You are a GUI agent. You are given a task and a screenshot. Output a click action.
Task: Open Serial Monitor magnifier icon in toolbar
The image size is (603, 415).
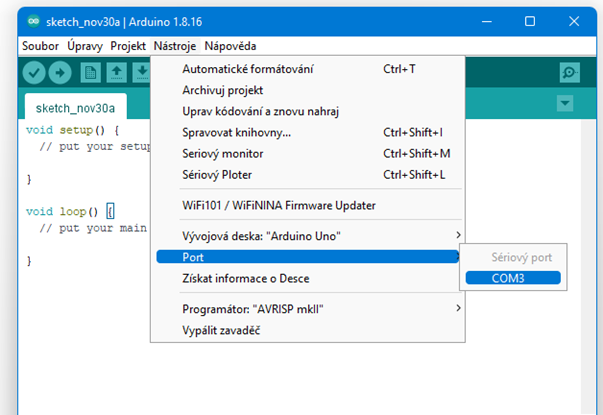coord(570,72)
